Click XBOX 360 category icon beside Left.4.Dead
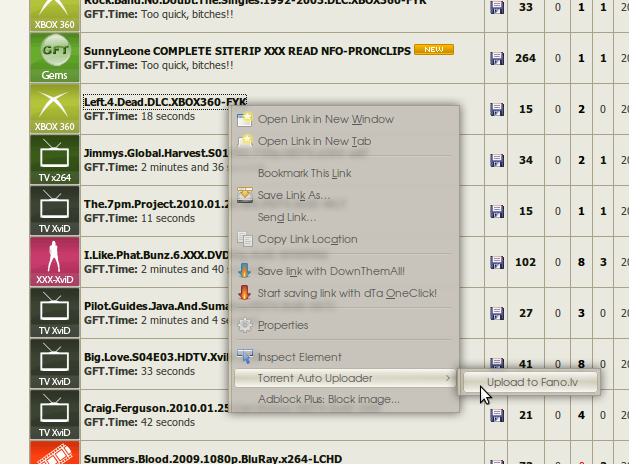Screen dimensions: 629x464 pyautogui.click(x=55, y=109)
